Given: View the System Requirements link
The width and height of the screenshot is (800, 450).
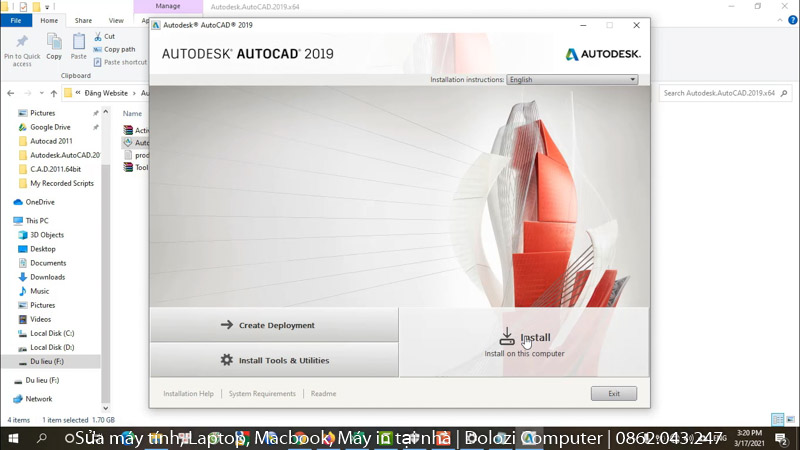Looking at the screenshot, I should click(x=262, y=393).
